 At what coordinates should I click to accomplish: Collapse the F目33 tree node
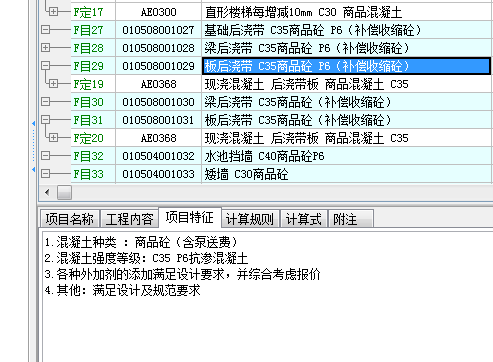click(x=45, y=174)
